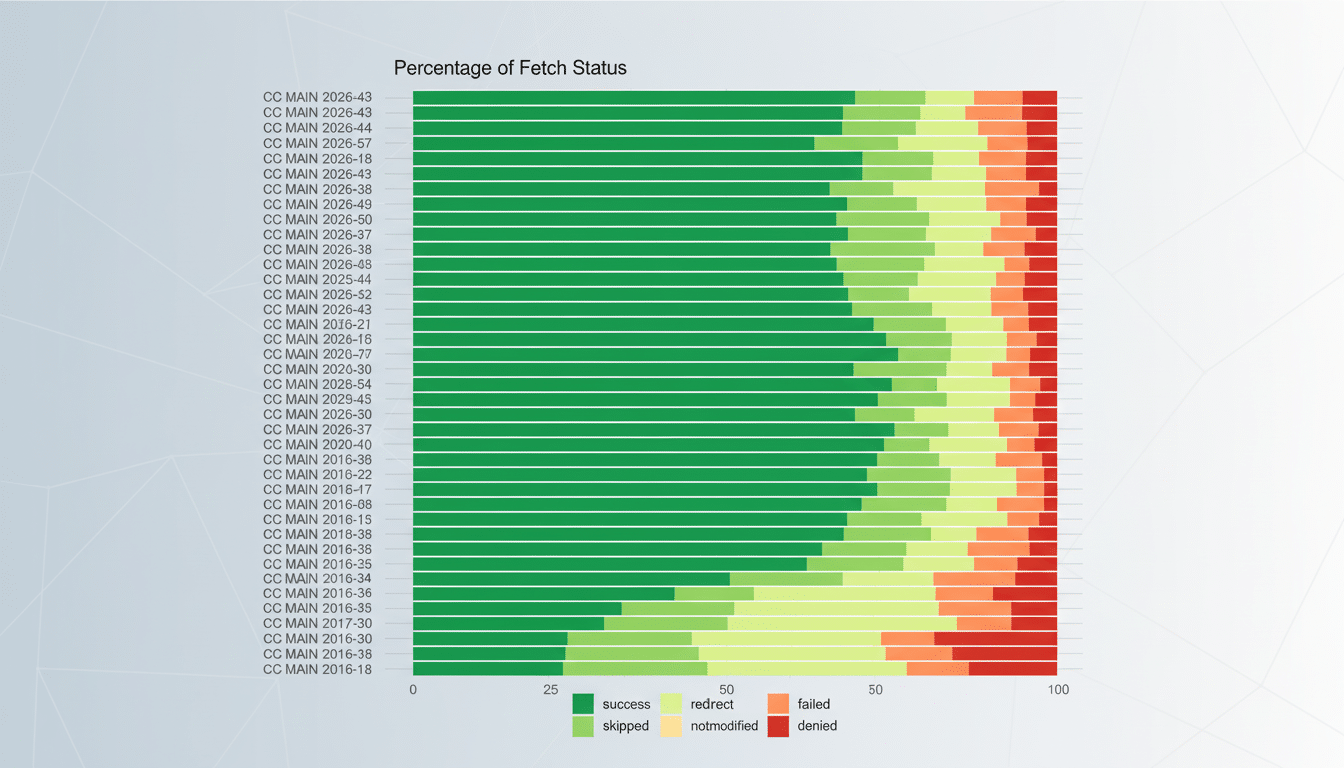
Task: Click the "Percentage of Fetch Status" chart title
Action: tap(510, 68)
